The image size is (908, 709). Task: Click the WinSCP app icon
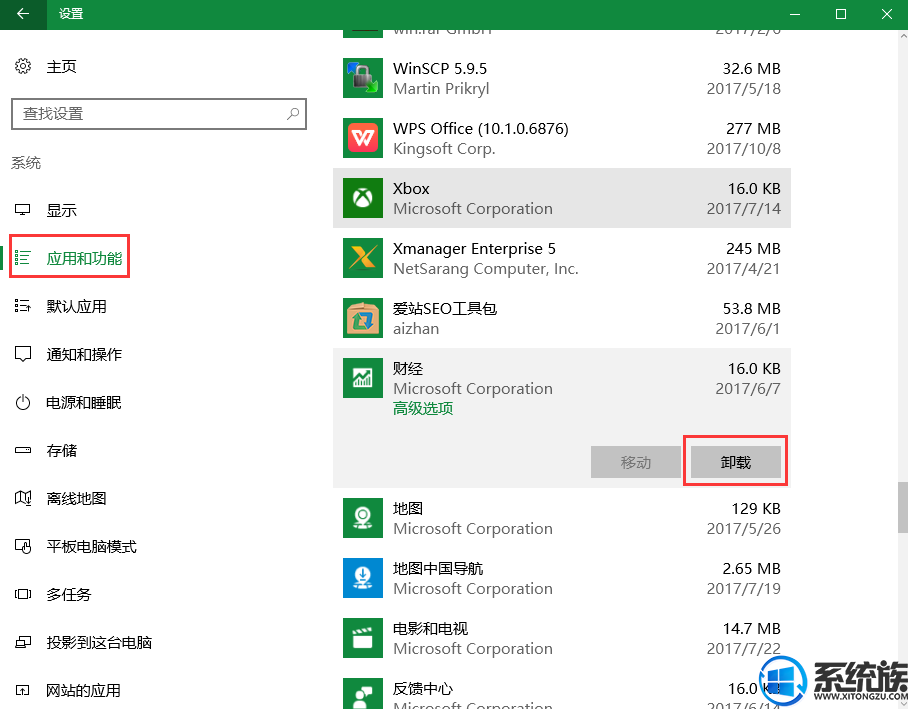pos(363,78)
